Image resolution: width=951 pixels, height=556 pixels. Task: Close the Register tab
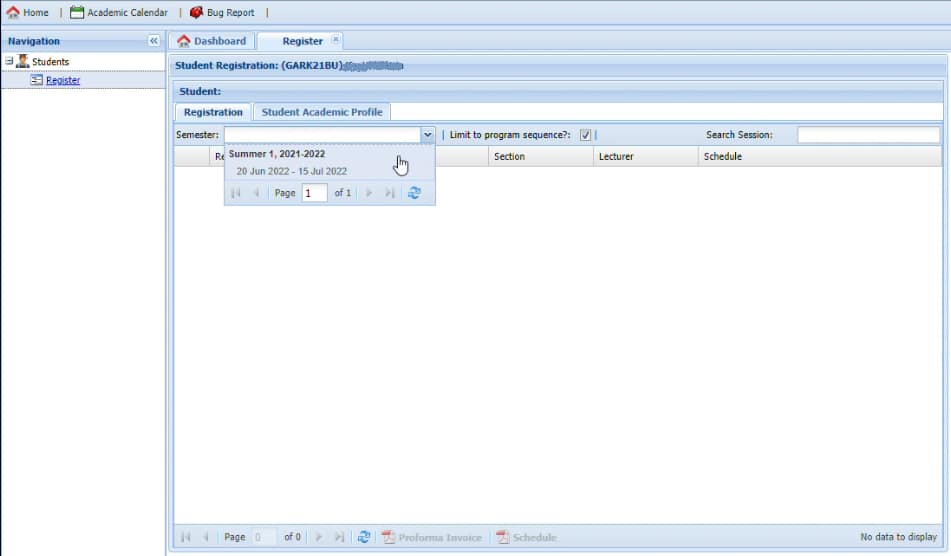[335, 40]
